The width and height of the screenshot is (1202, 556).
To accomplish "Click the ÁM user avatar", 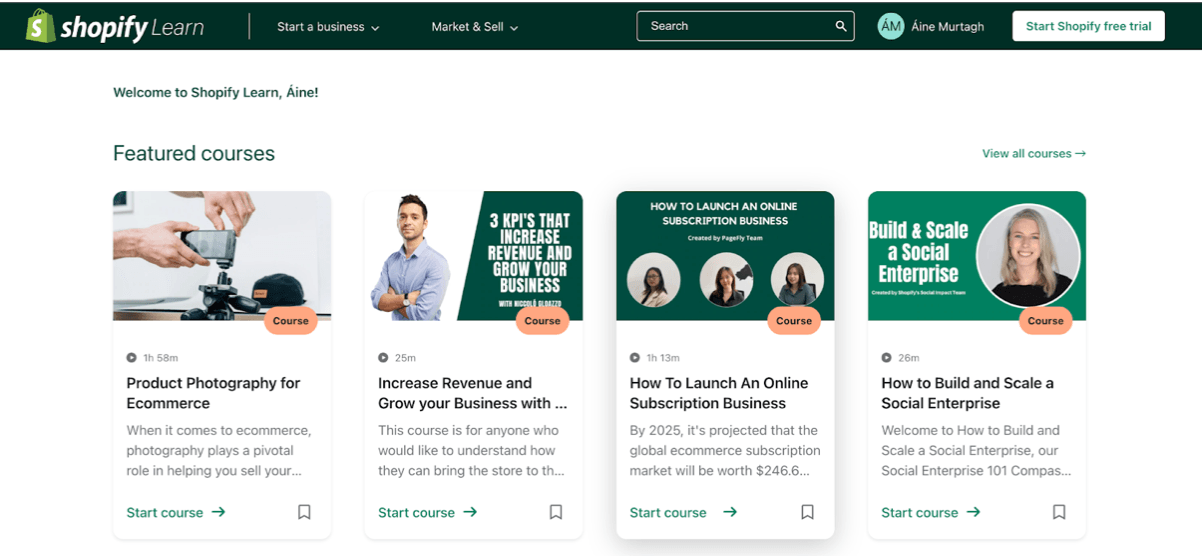I will tap(890, 27).
